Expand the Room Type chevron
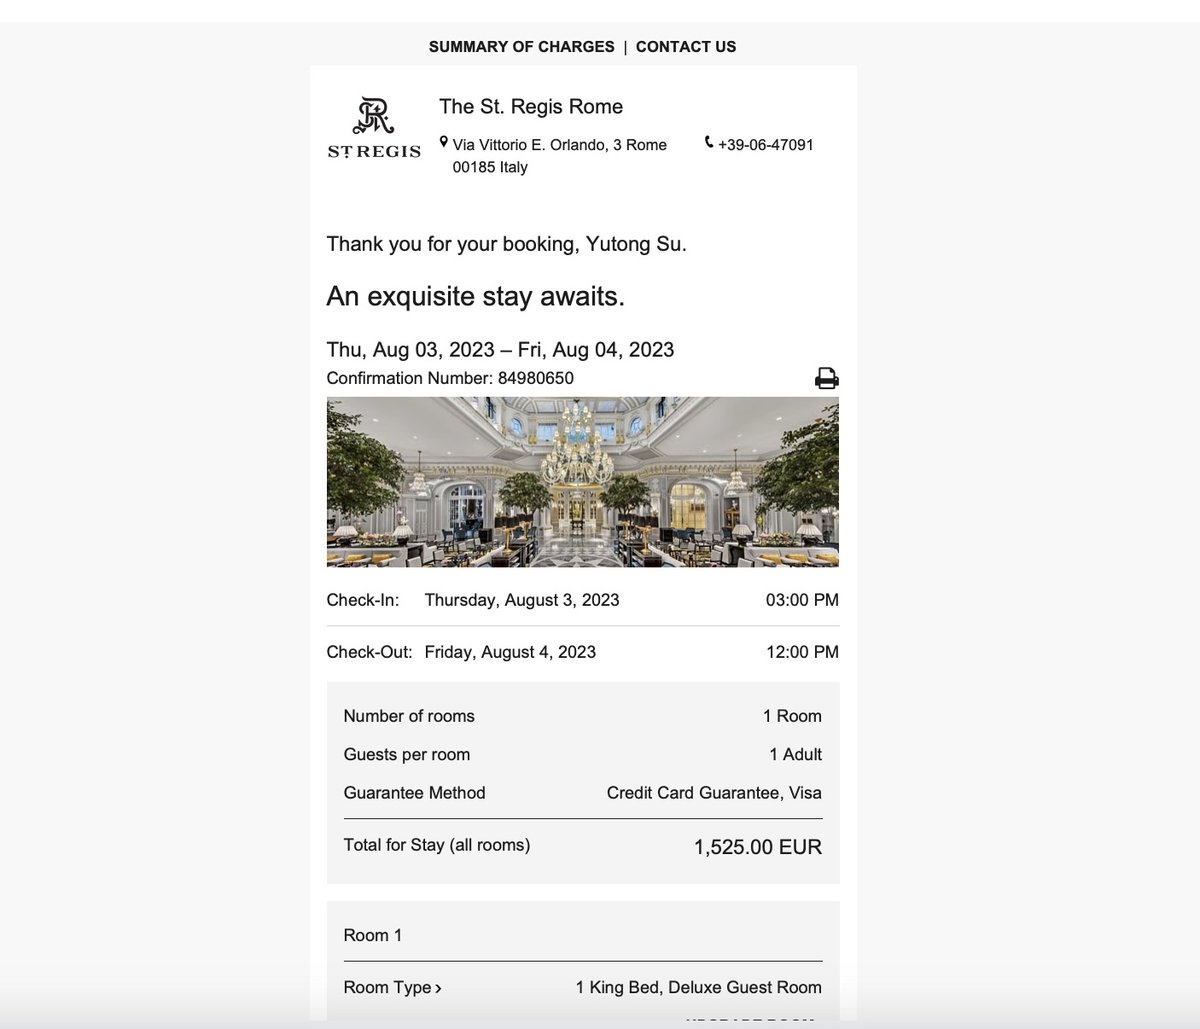 pyautogui.click(x=438, y=988)
